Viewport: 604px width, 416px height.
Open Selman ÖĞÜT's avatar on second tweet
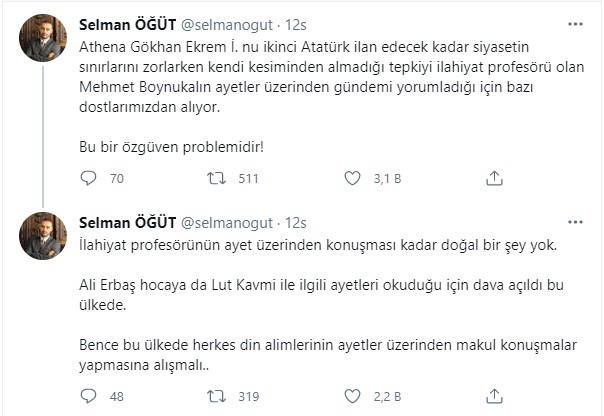pos(43,237)
